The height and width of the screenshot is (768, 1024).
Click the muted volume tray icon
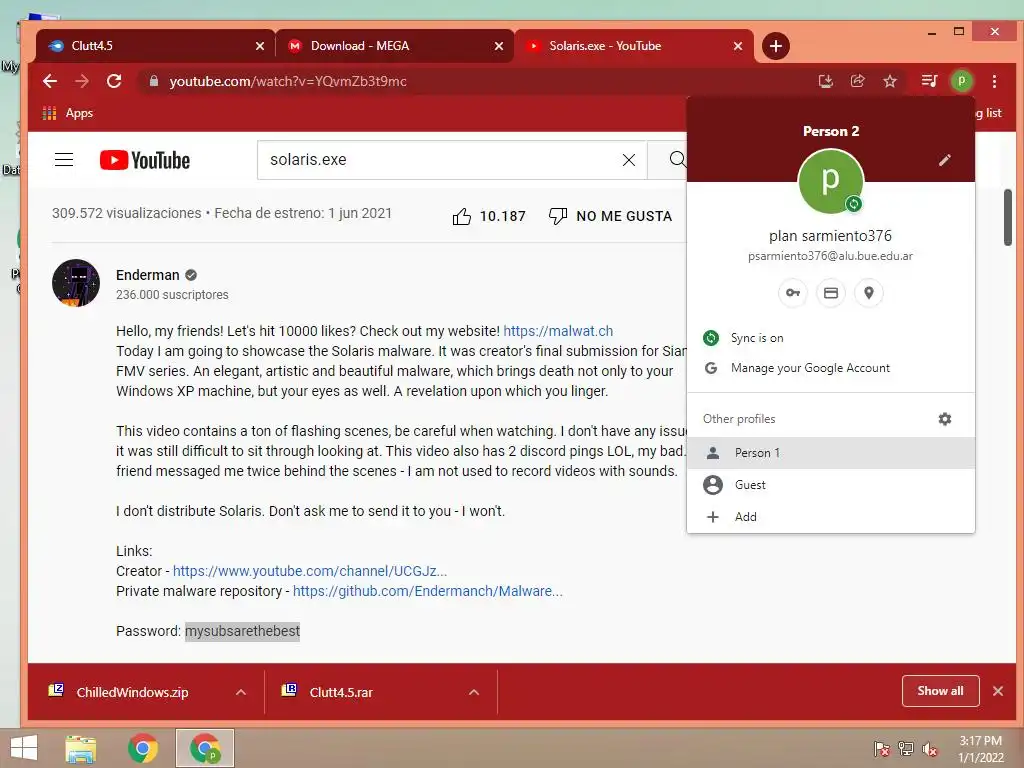tap(930, 749)
